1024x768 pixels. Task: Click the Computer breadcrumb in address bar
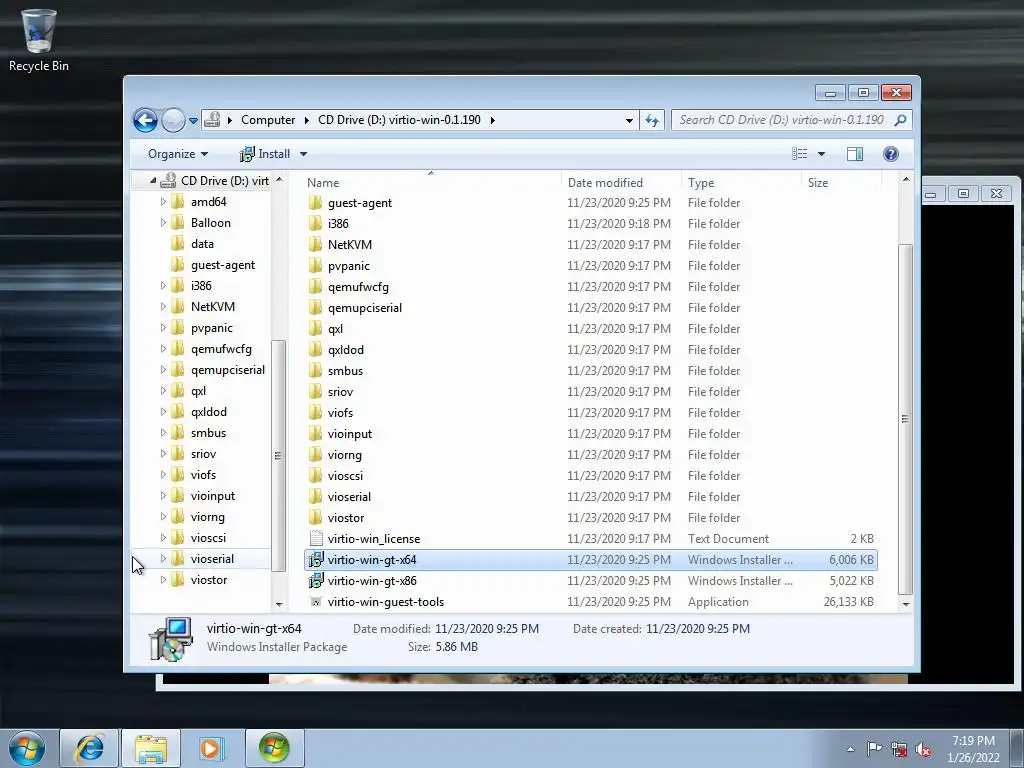point(268,120)
